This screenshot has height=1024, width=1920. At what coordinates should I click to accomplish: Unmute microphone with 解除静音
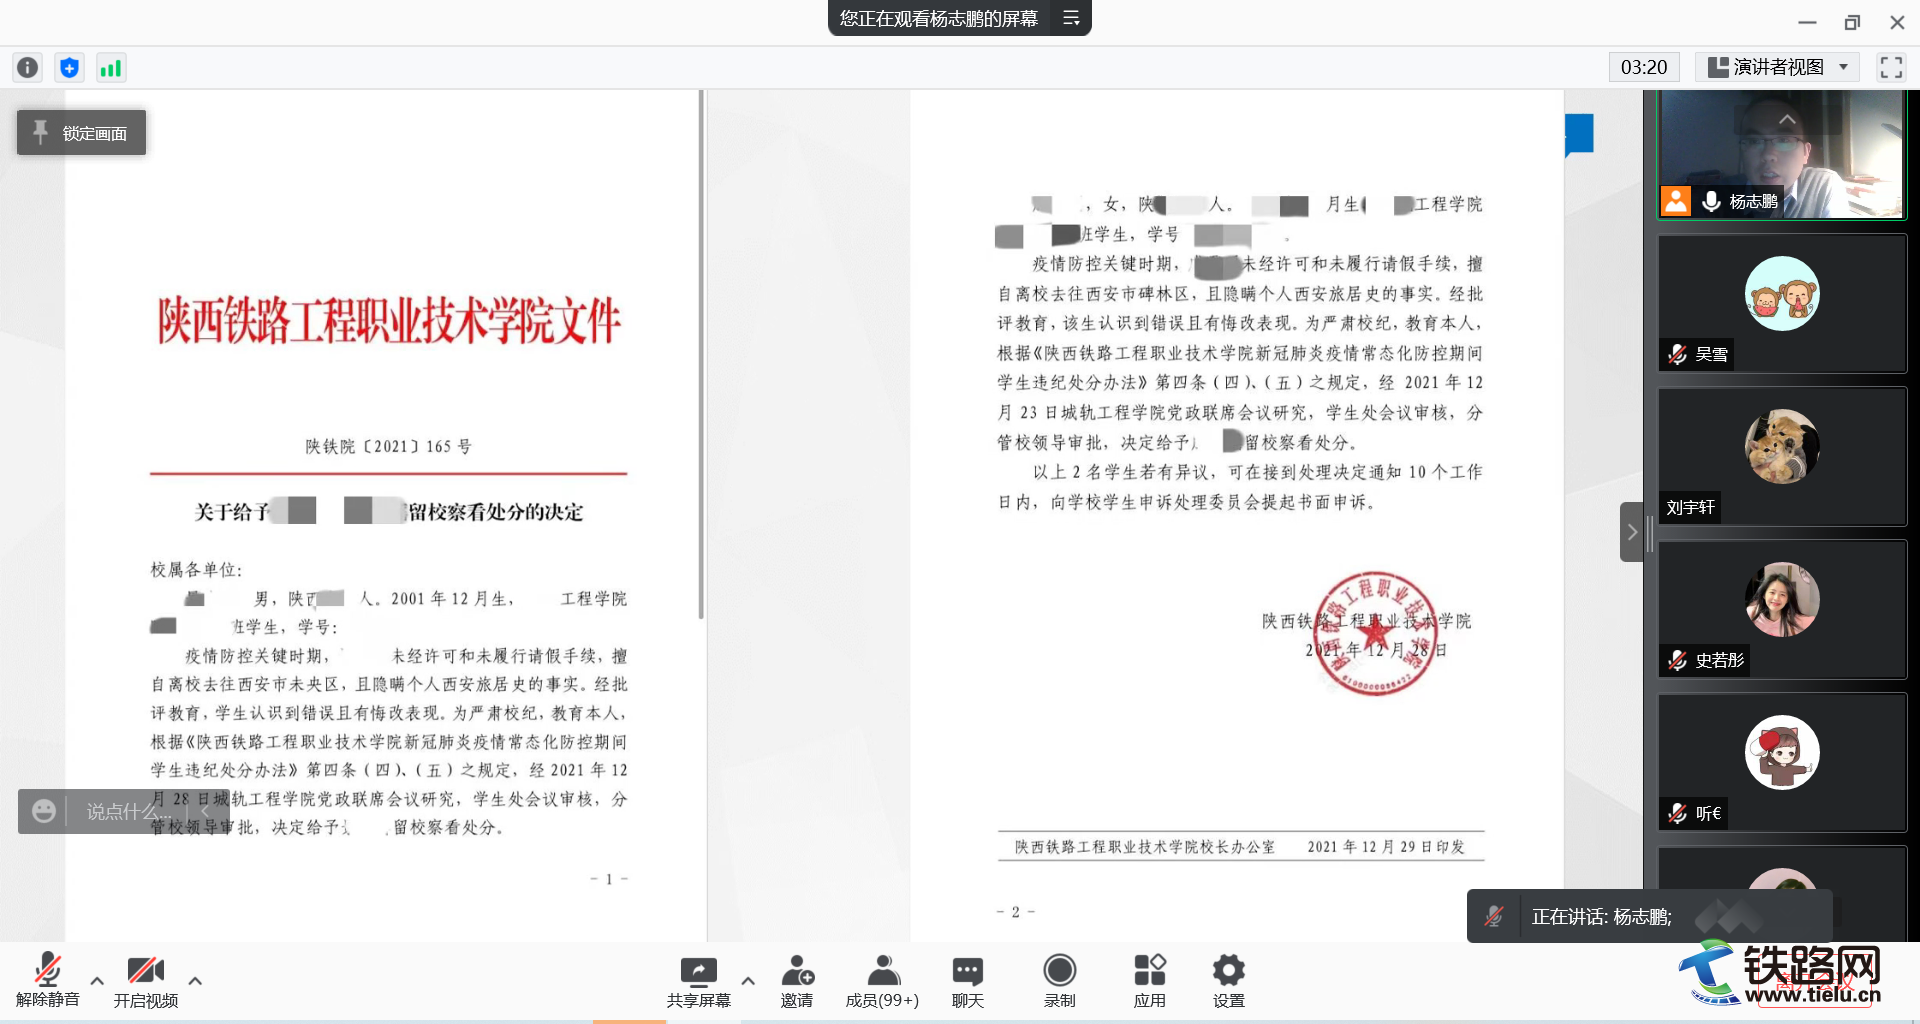point(47,980)
